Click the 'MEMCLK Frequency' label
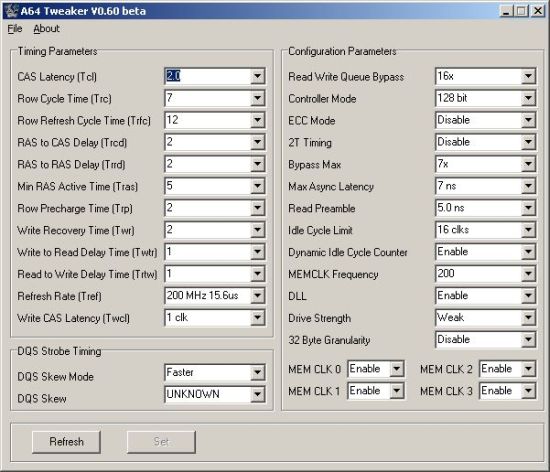550x472 pixels. click(333, 274)
